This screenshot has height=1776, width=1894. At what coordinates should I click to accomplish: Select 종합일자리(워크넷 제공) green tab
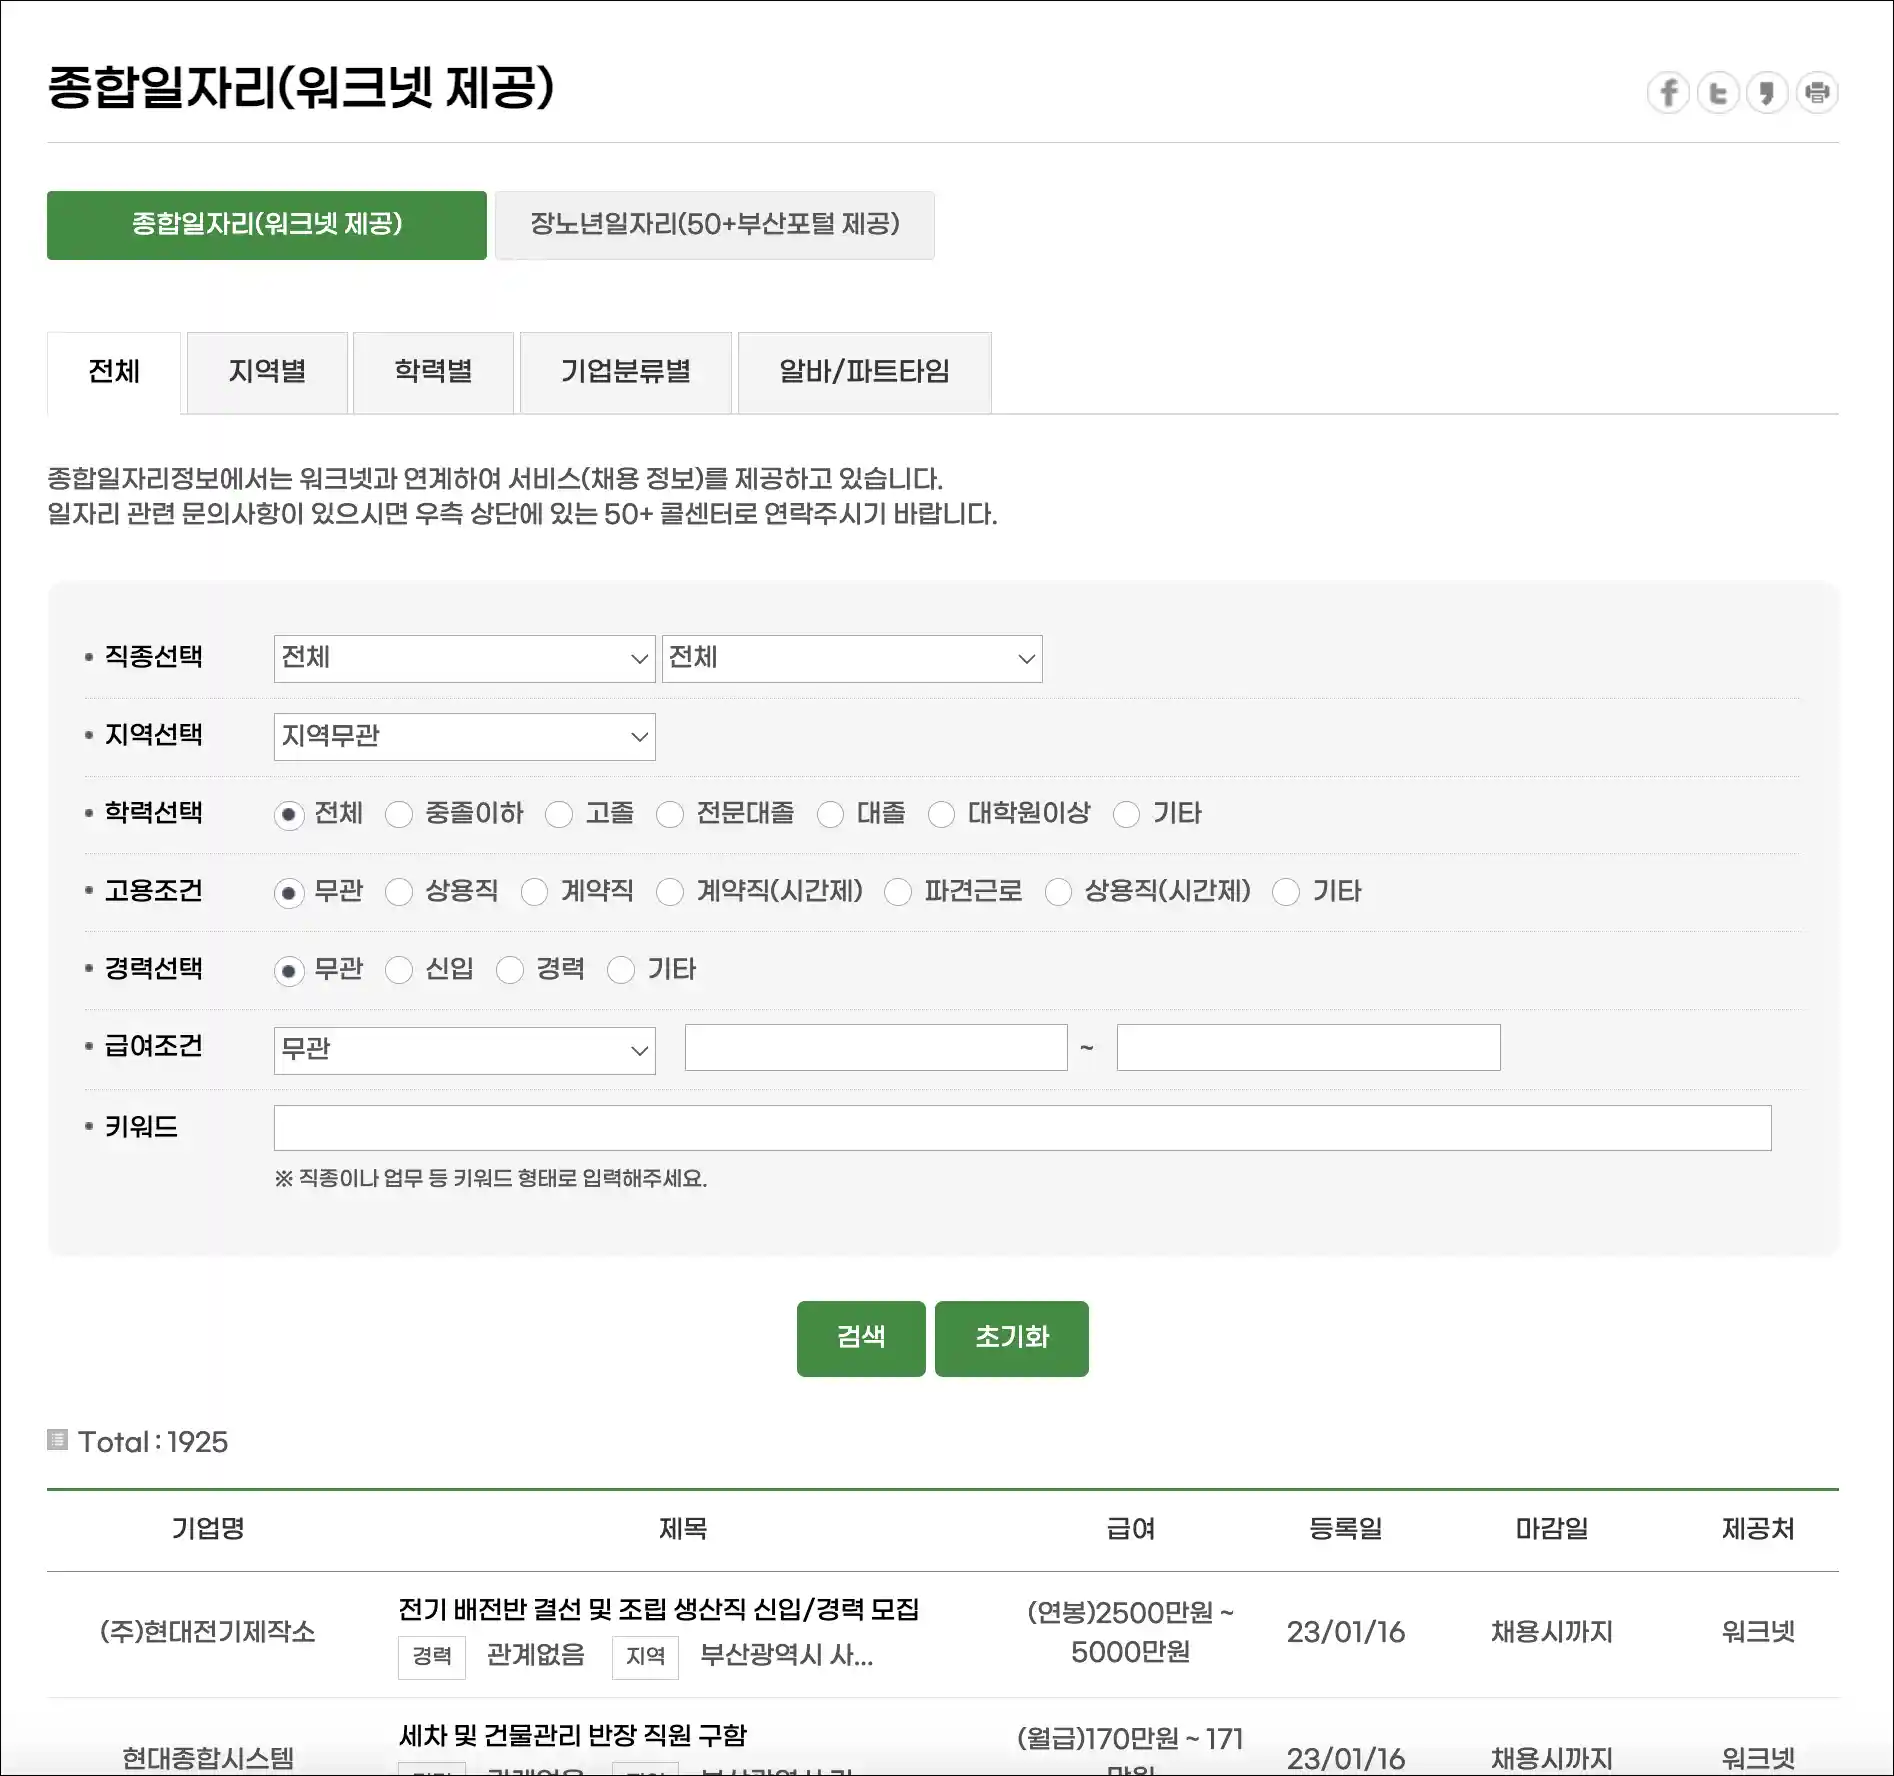(x=267, y=225)
